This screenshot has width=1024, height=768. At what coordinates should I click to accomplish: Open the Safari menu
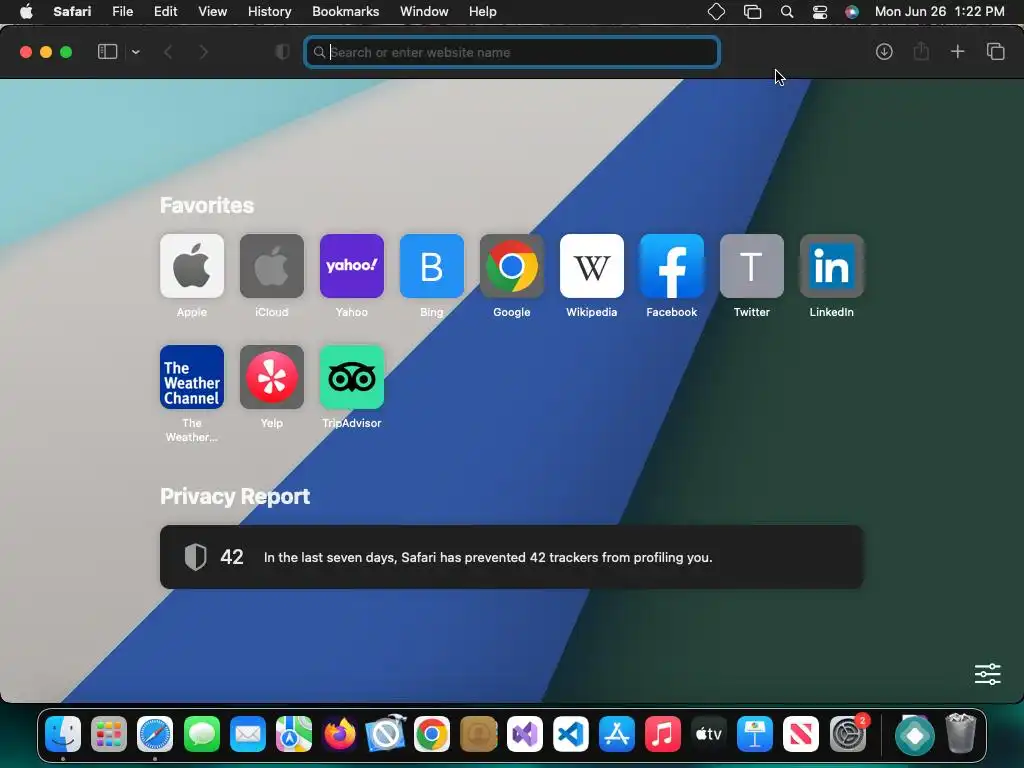(x=72, y=12)
